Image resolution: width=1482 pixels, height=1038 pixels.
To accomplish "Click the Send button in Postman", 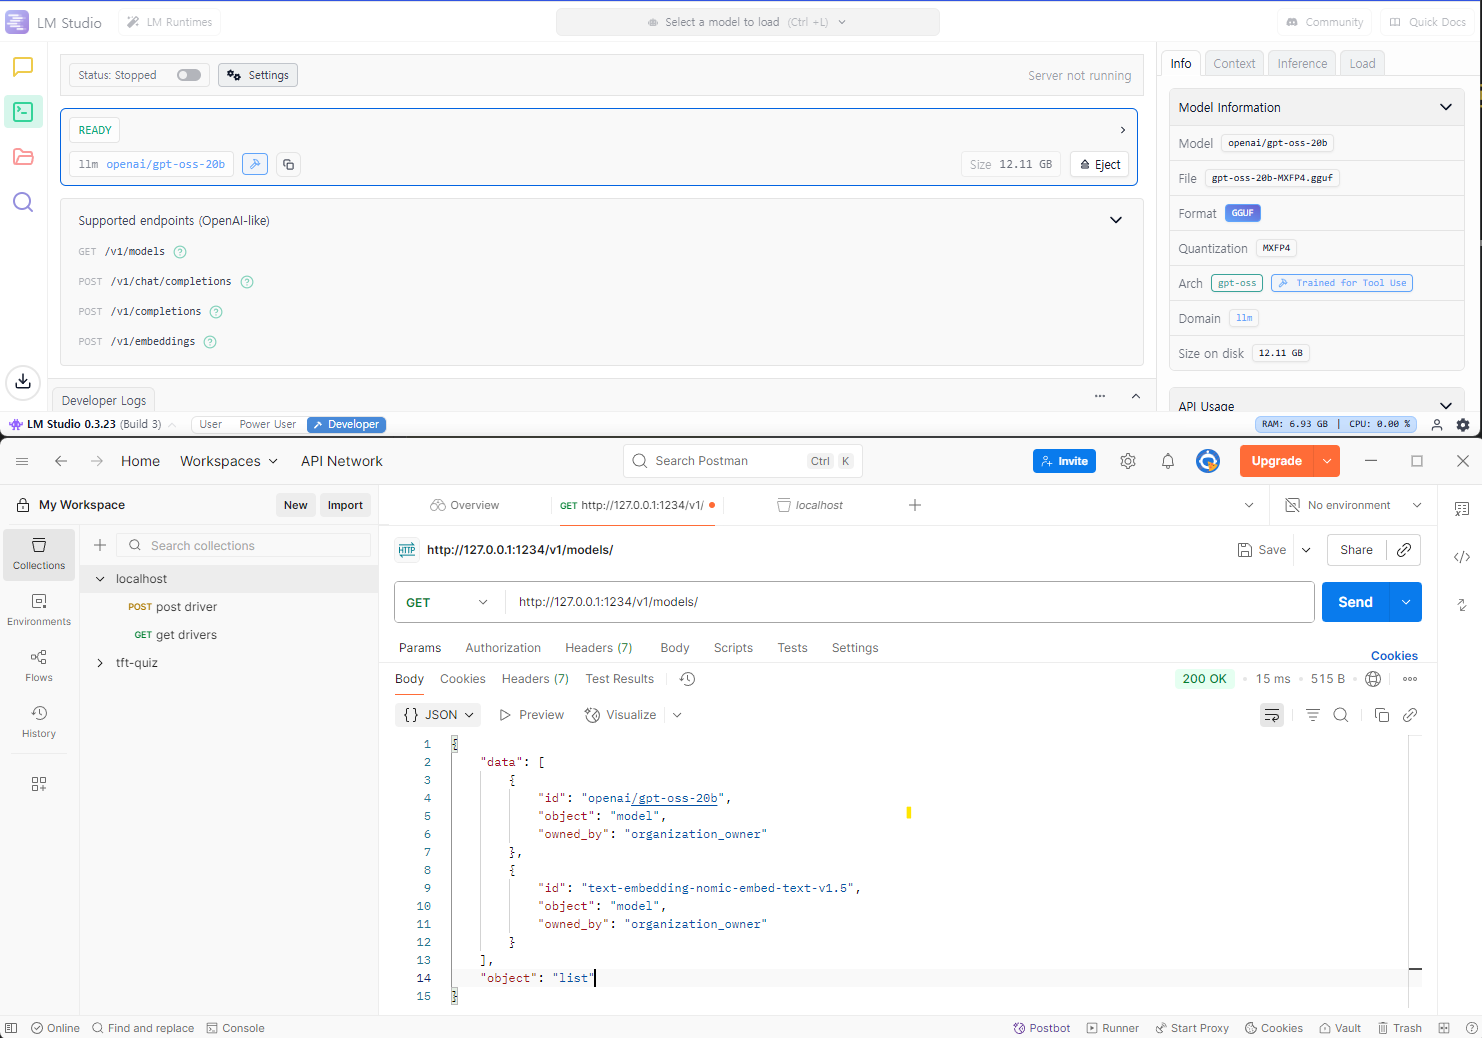I will [x=1356, y=602].
